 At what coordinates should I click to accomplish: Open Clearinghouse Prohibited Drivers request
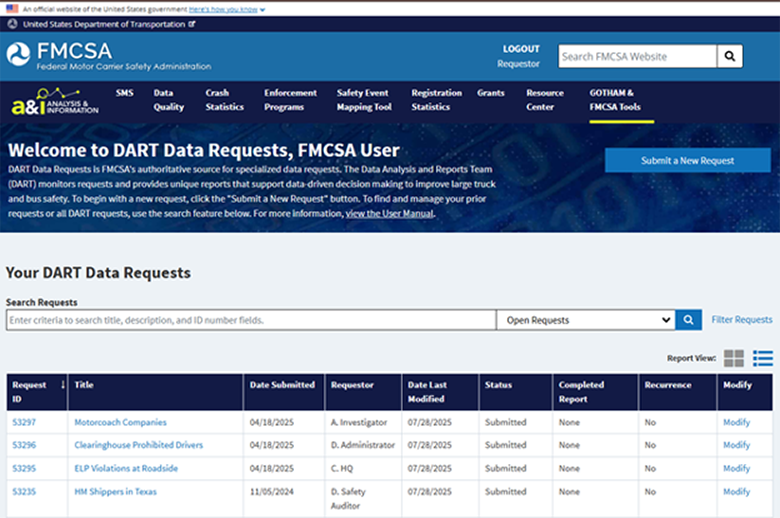(x=139, y=445)
